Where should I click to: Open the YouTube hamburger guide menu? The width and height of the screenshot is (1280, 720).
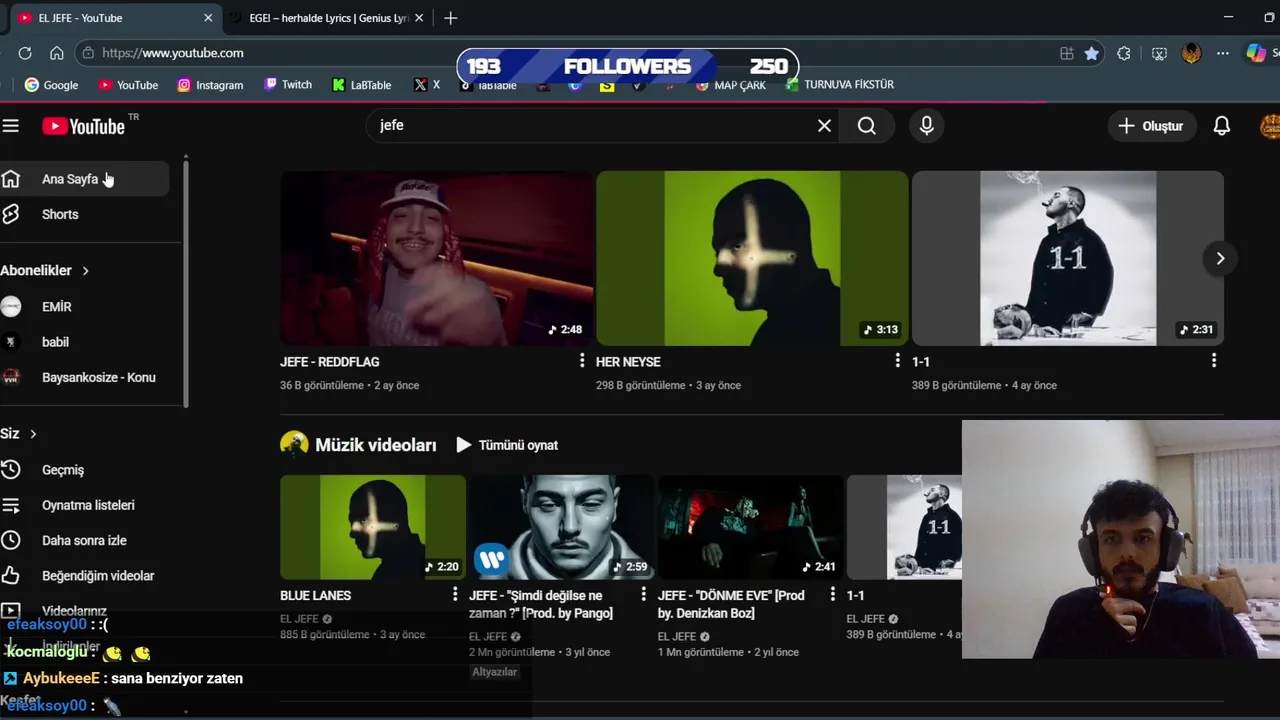[11, 126]
